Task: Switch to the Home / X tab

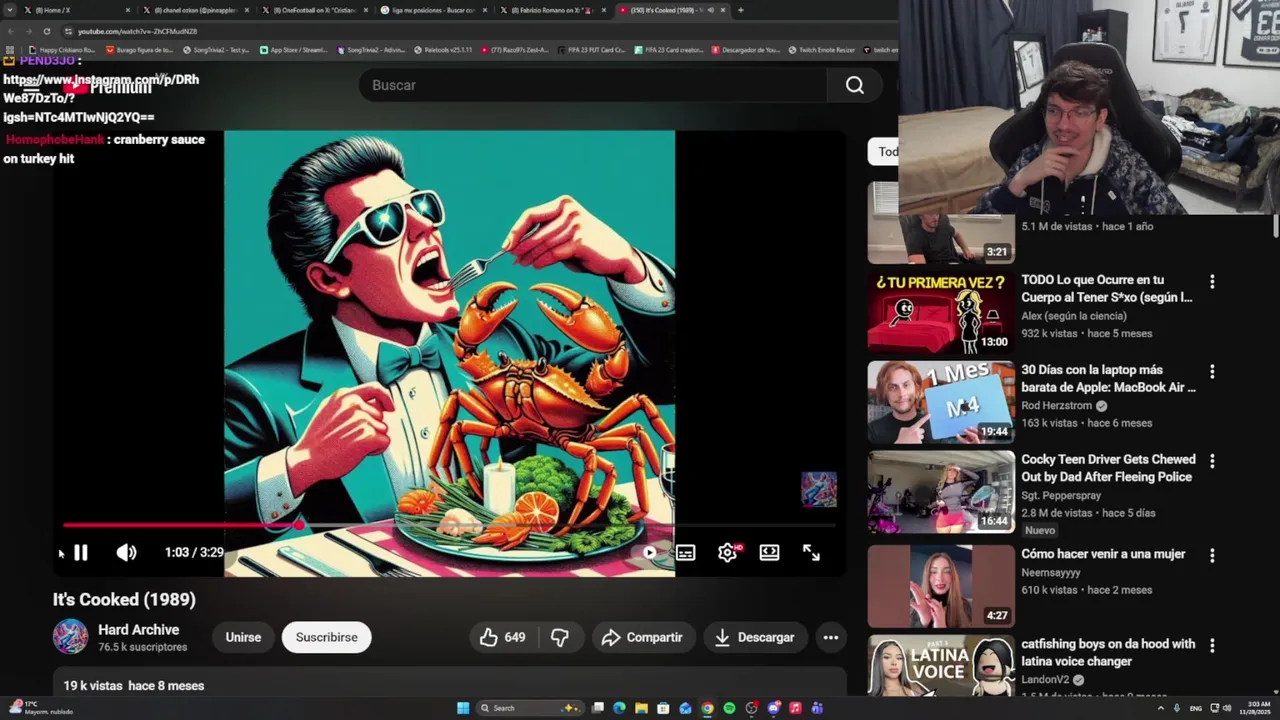Action: [x=75, y=10]
